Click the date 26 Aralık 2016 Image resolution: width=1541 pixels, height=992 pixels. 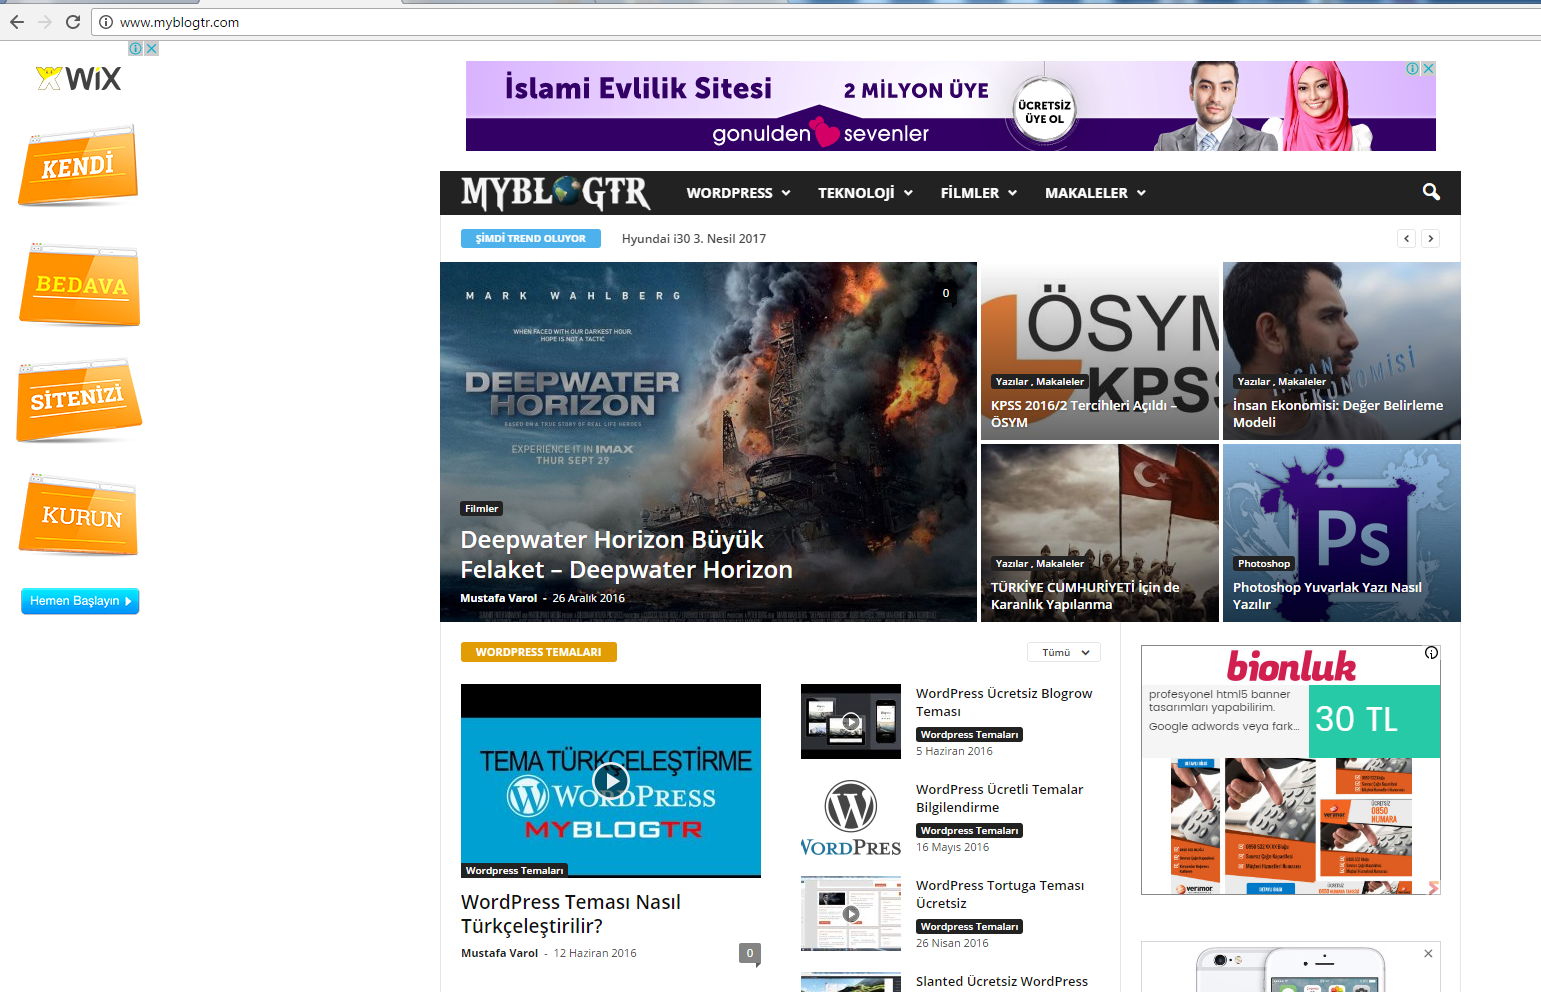click(x=588, y=598)
